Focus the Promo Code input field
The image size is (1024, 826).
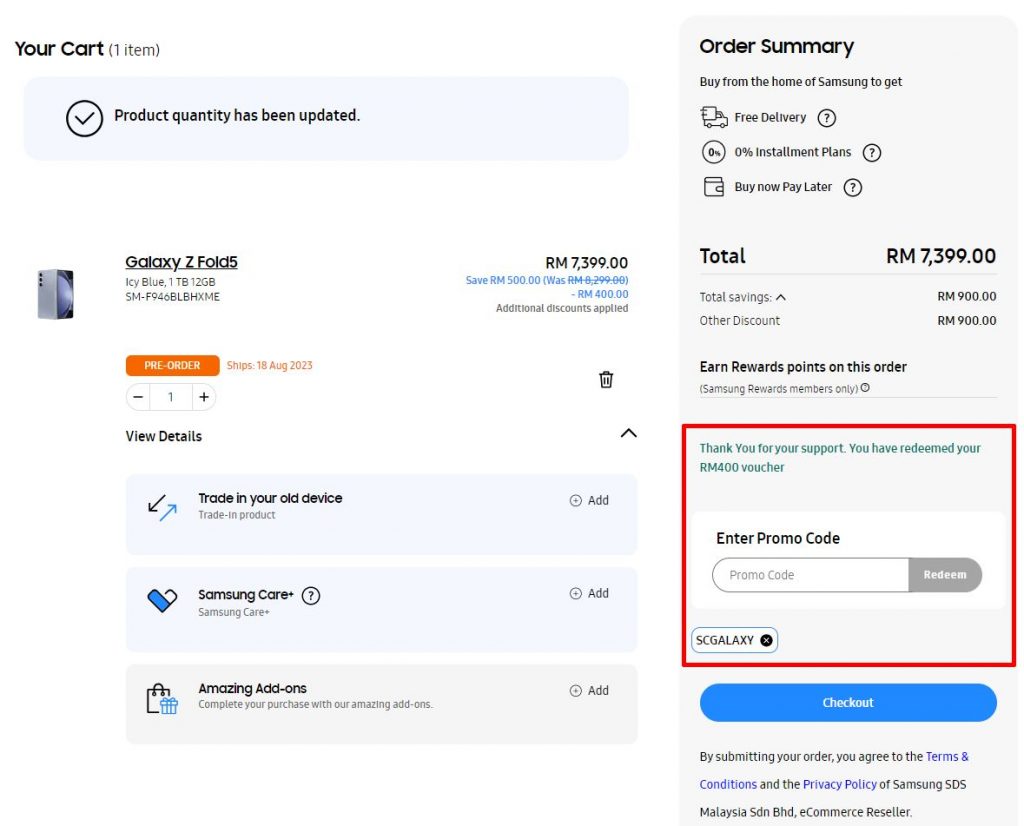tap(810, 575)
